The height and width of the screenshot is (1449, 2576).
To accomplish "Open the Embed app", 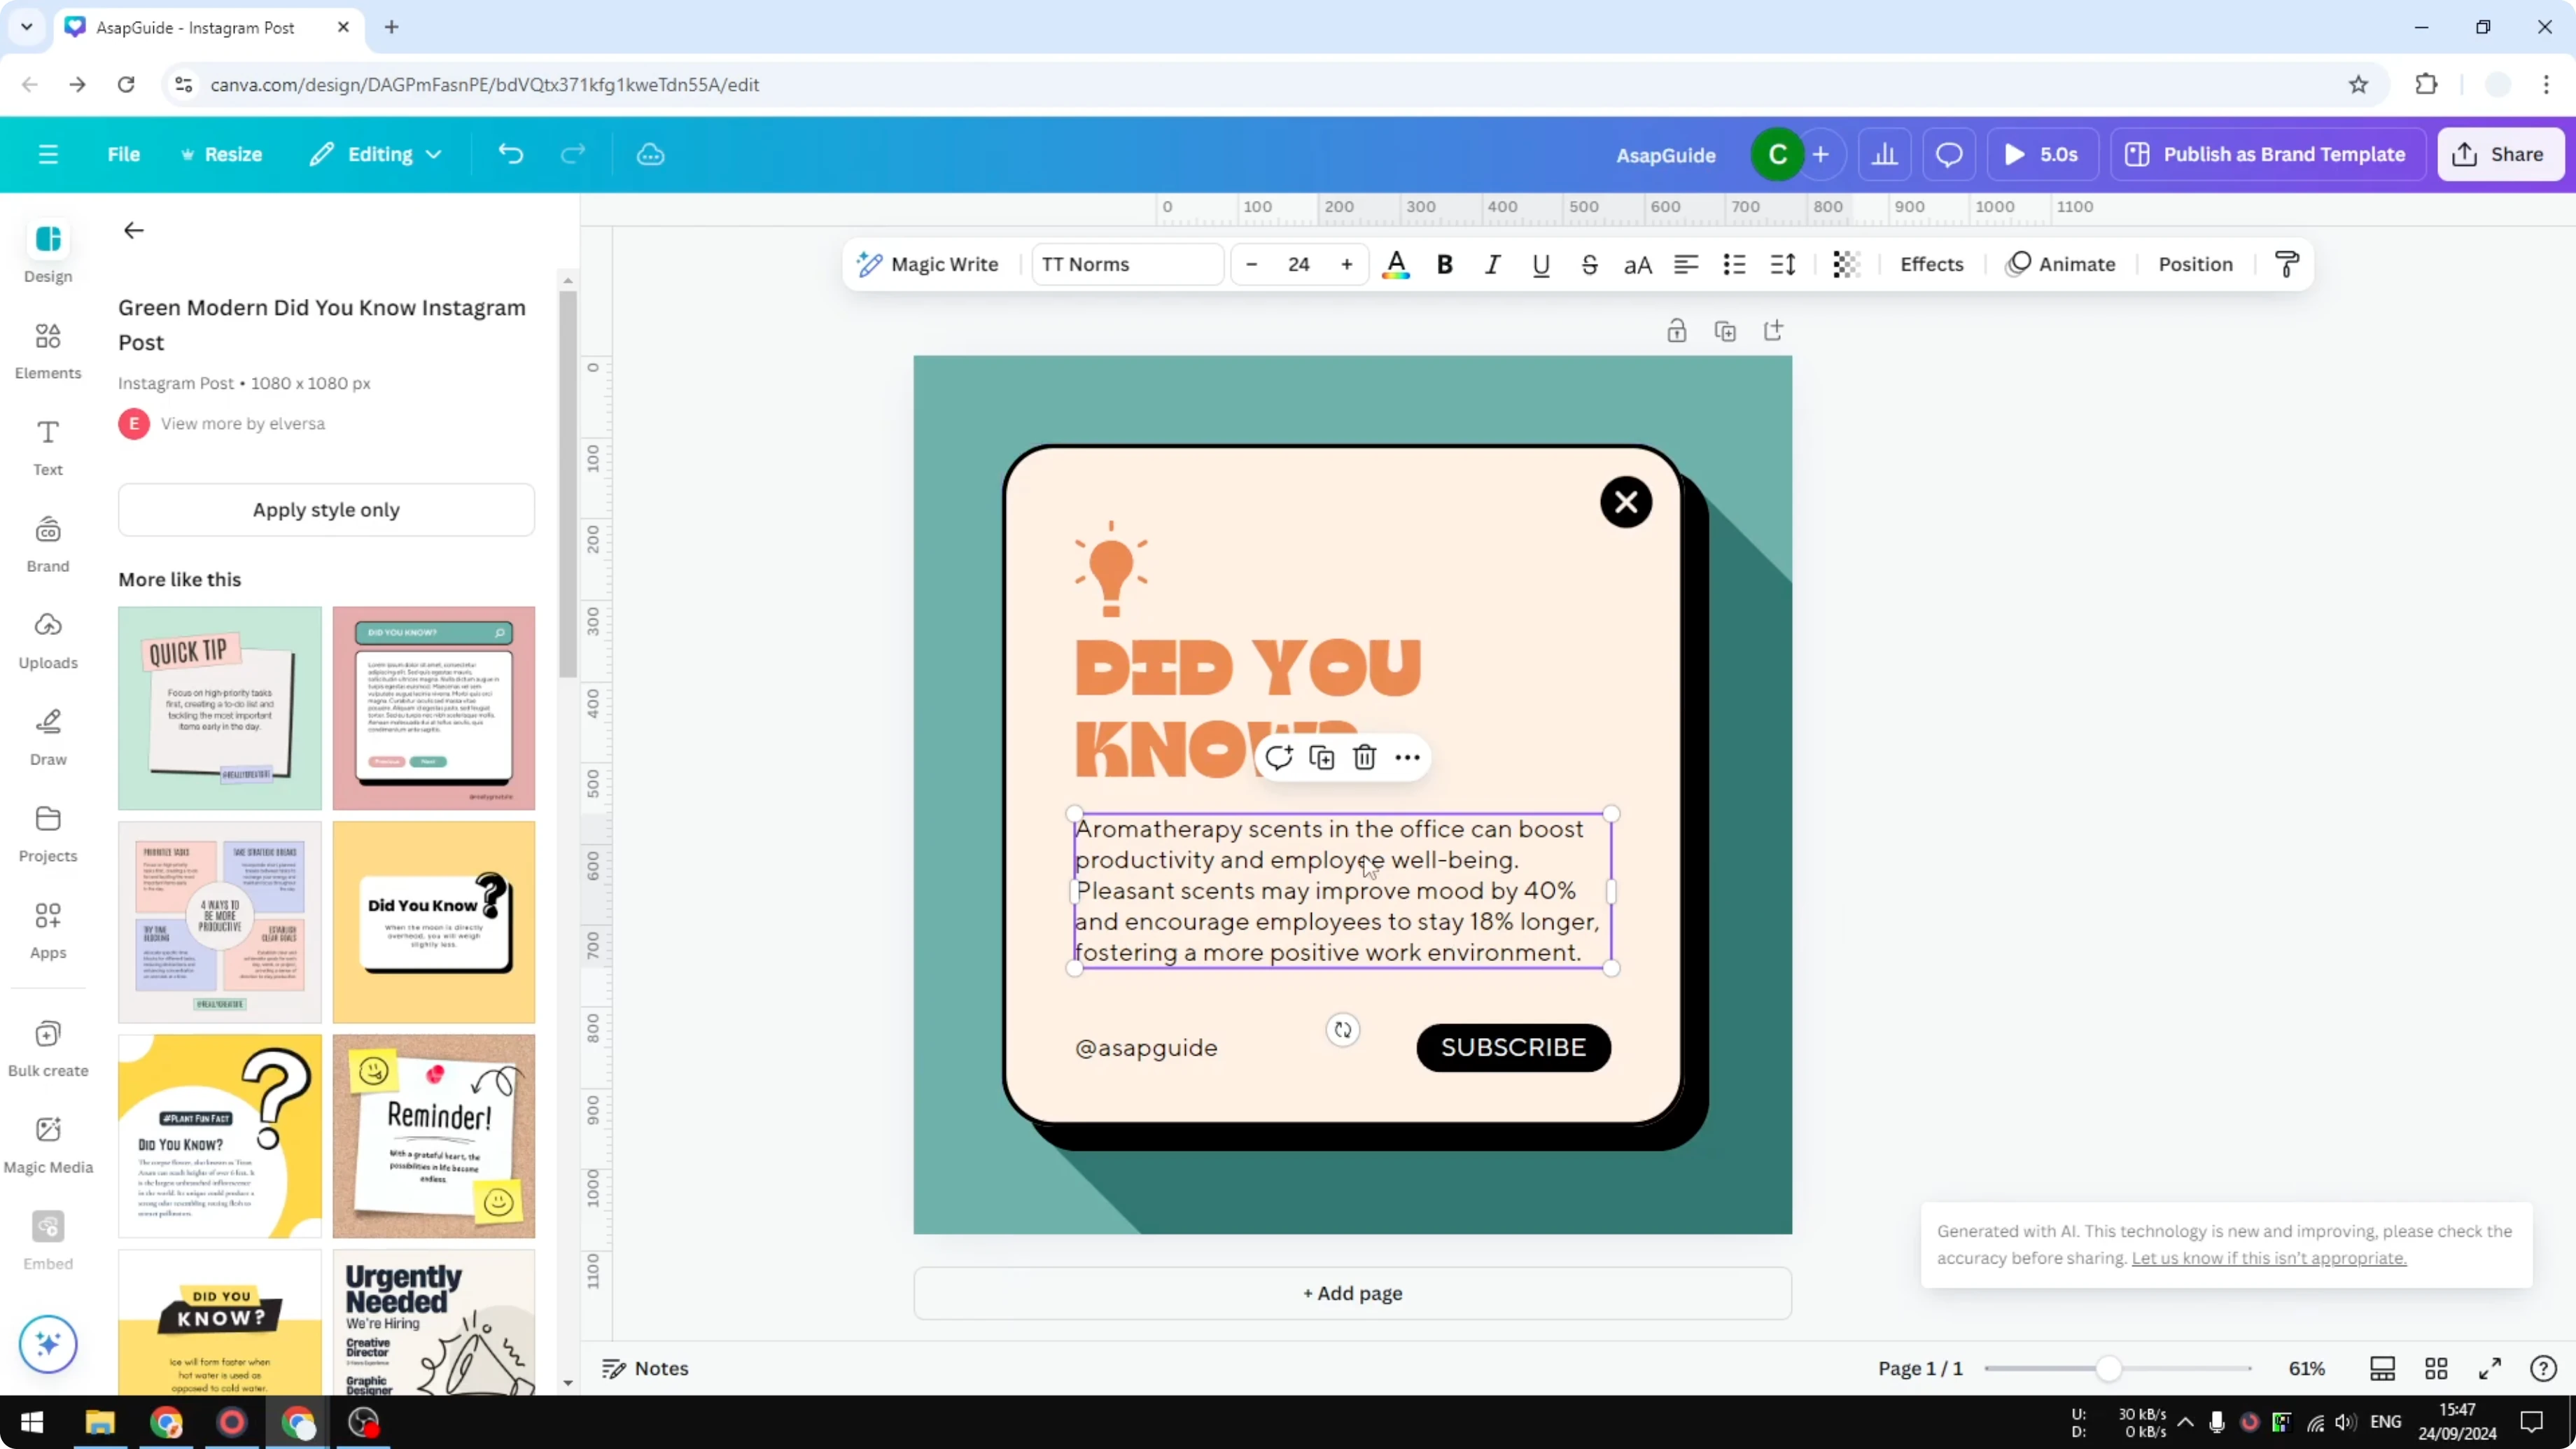I will click(48, 1242).
